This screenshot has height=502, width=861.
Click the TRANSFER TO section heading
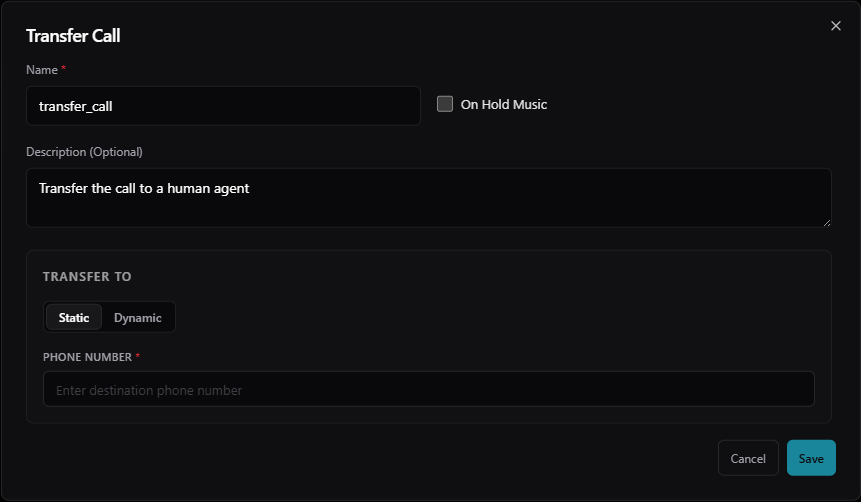click(x=87, y=276)
